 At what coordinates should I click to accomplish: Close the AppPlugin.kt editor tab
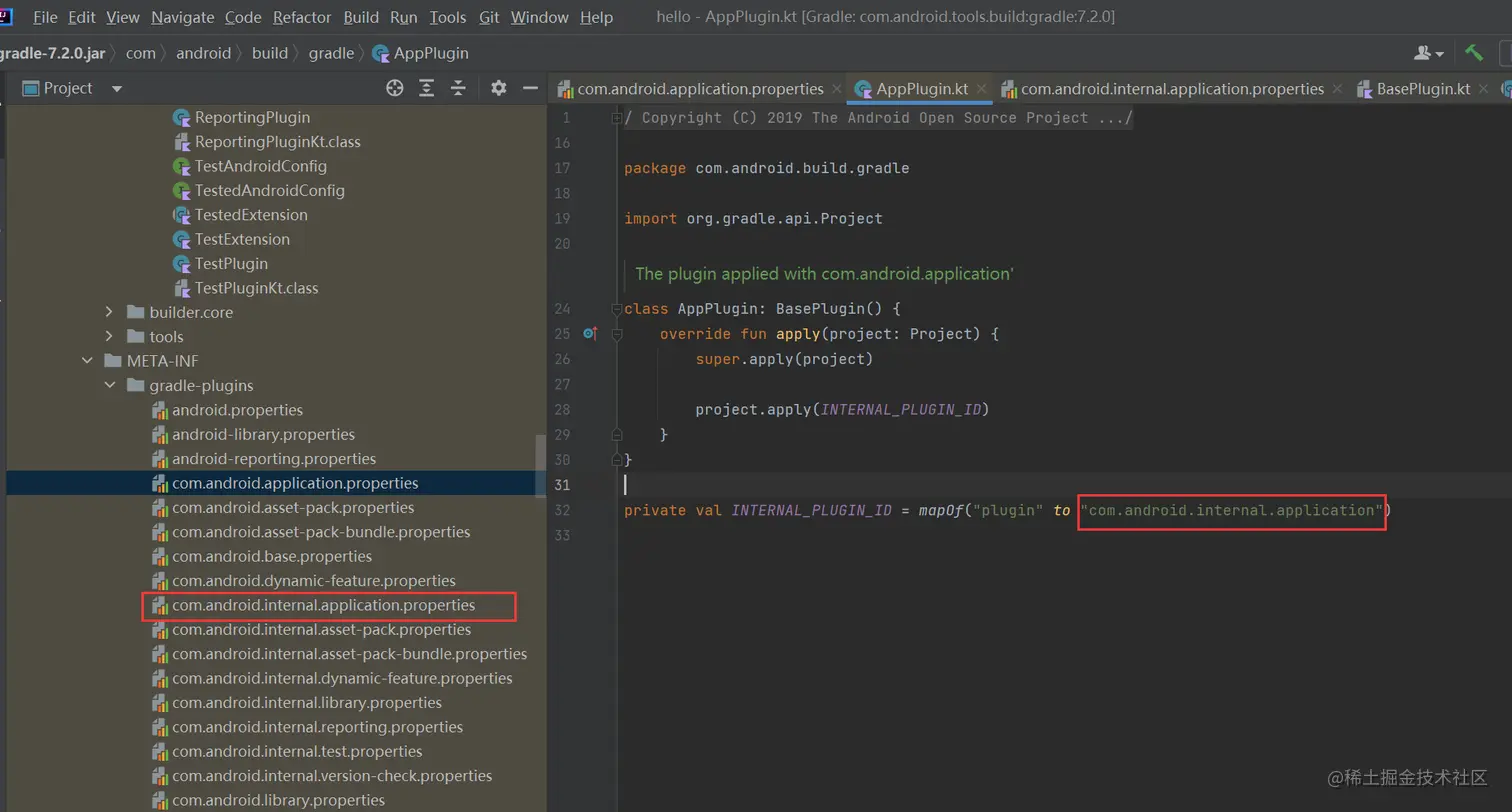(982, 89)
